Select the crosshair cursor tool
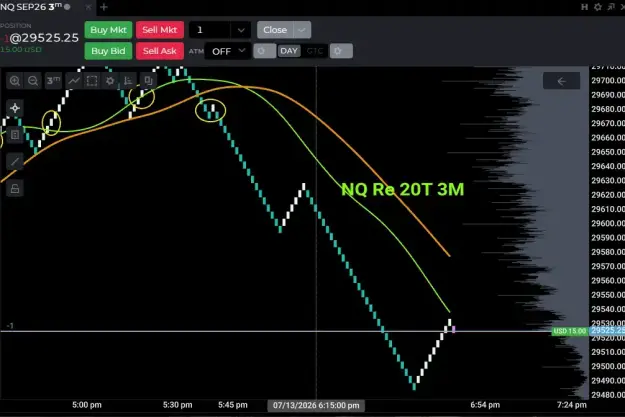The width and height of the screenshot is (625, 417). click(15, 108)
